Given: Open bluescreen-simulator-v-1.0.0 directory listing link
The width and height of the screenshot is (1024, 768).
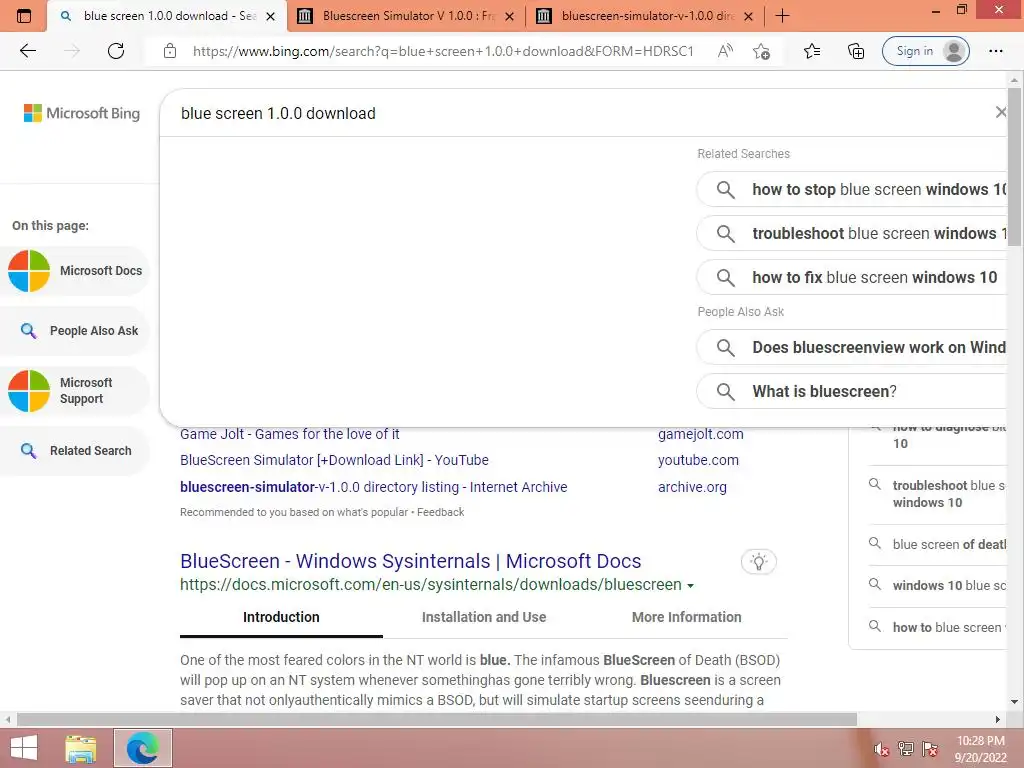Looking at the screenshot, I should (374, 487).
